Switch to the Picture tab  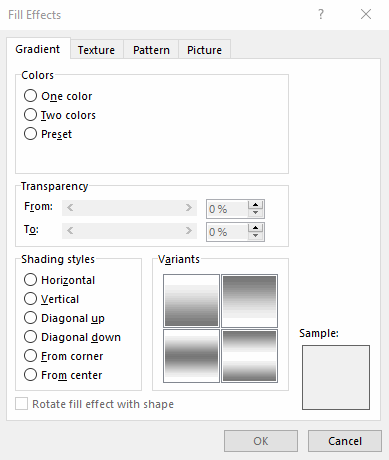204,50
